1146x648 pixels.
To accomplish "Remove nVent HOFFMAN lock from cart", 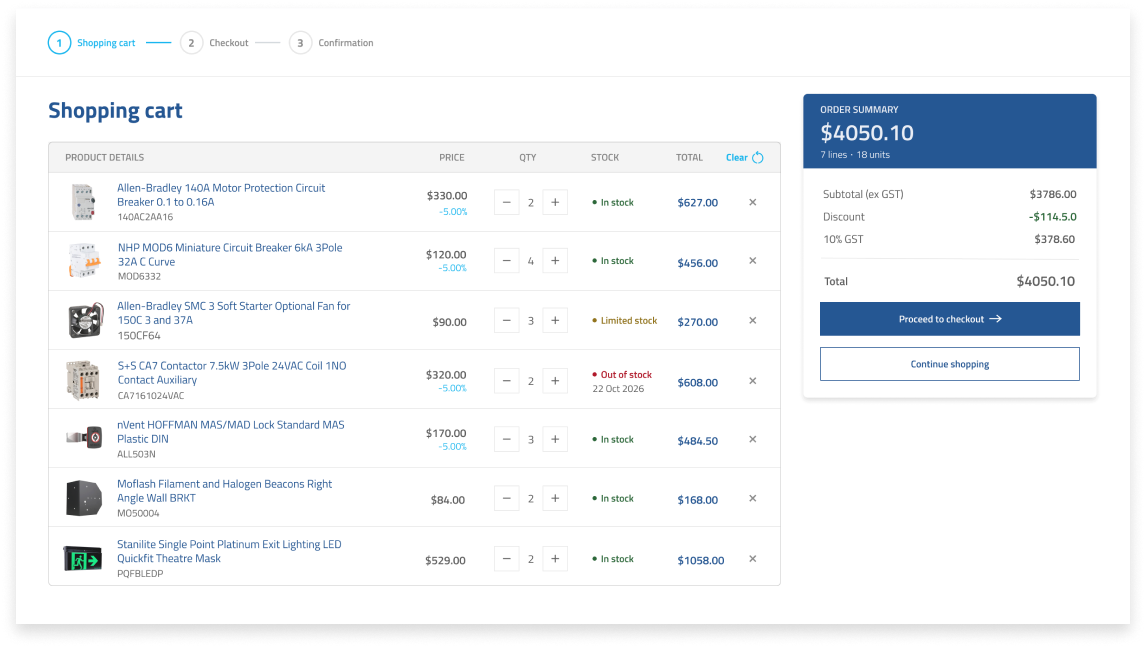I will pos(753,440).
